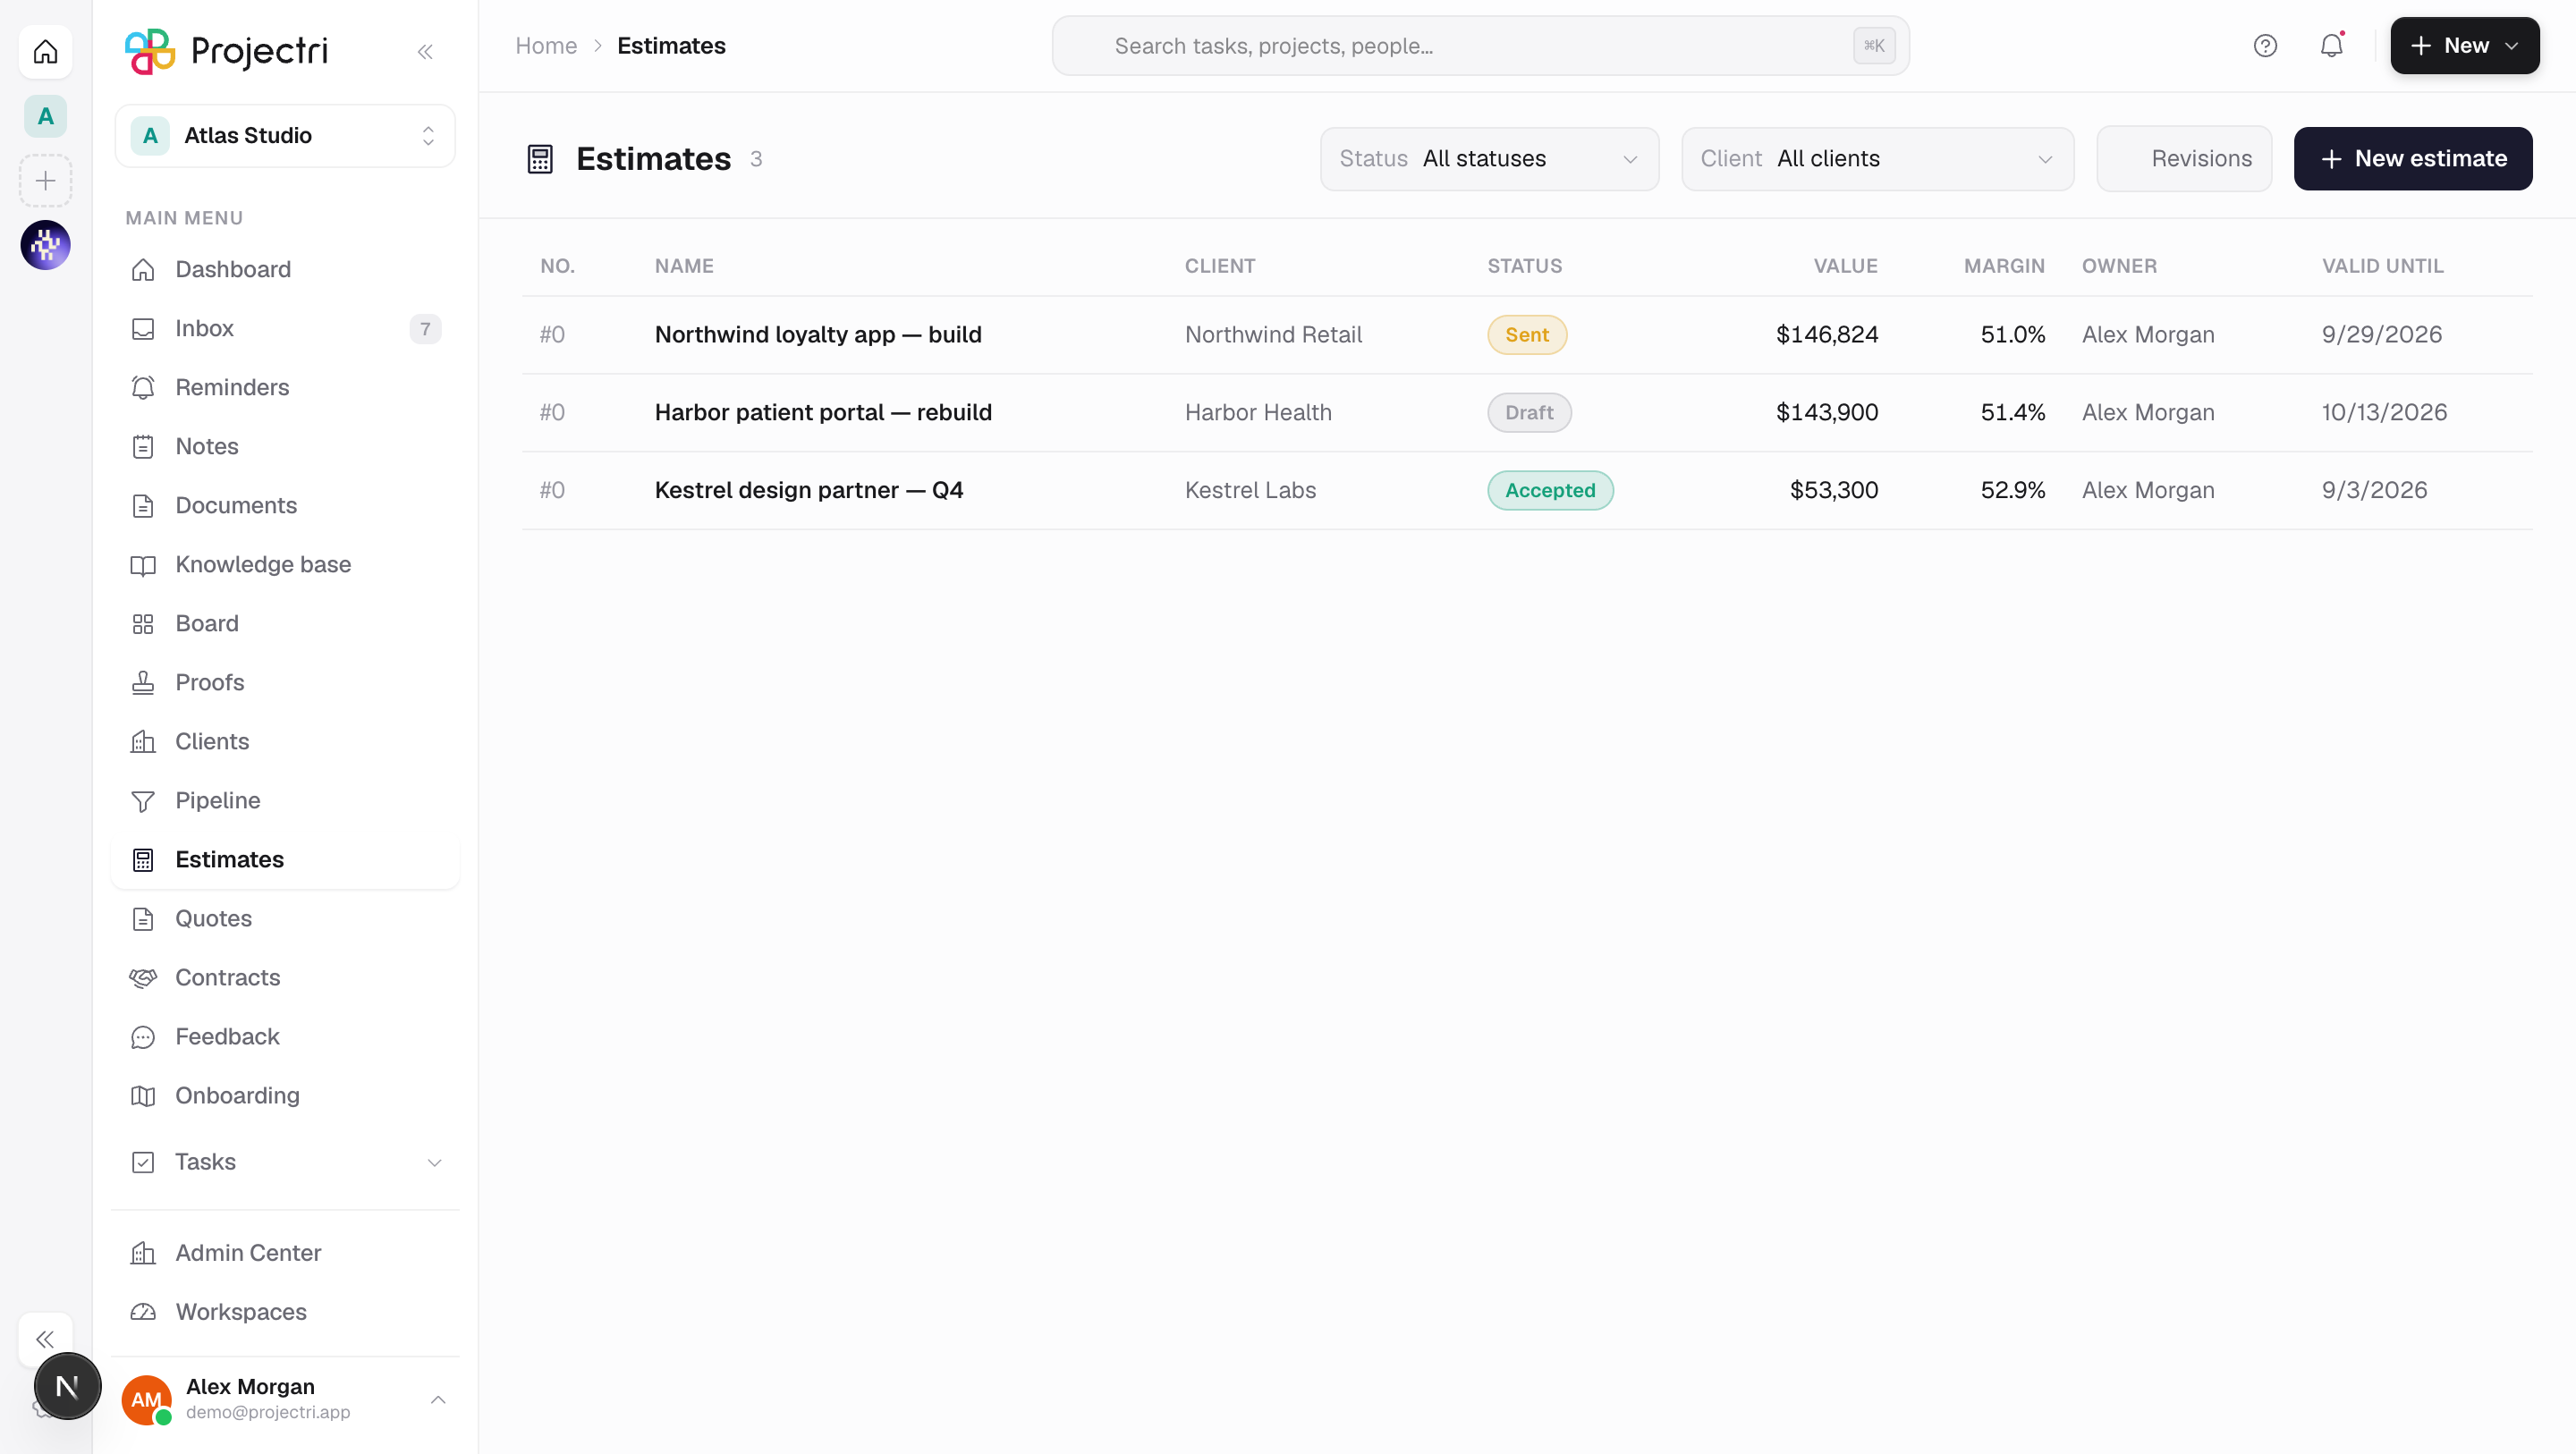Click the Dashboard house icon in the menu
Viewport: 2576px width, 1454px height.
(x=143, y=270)
